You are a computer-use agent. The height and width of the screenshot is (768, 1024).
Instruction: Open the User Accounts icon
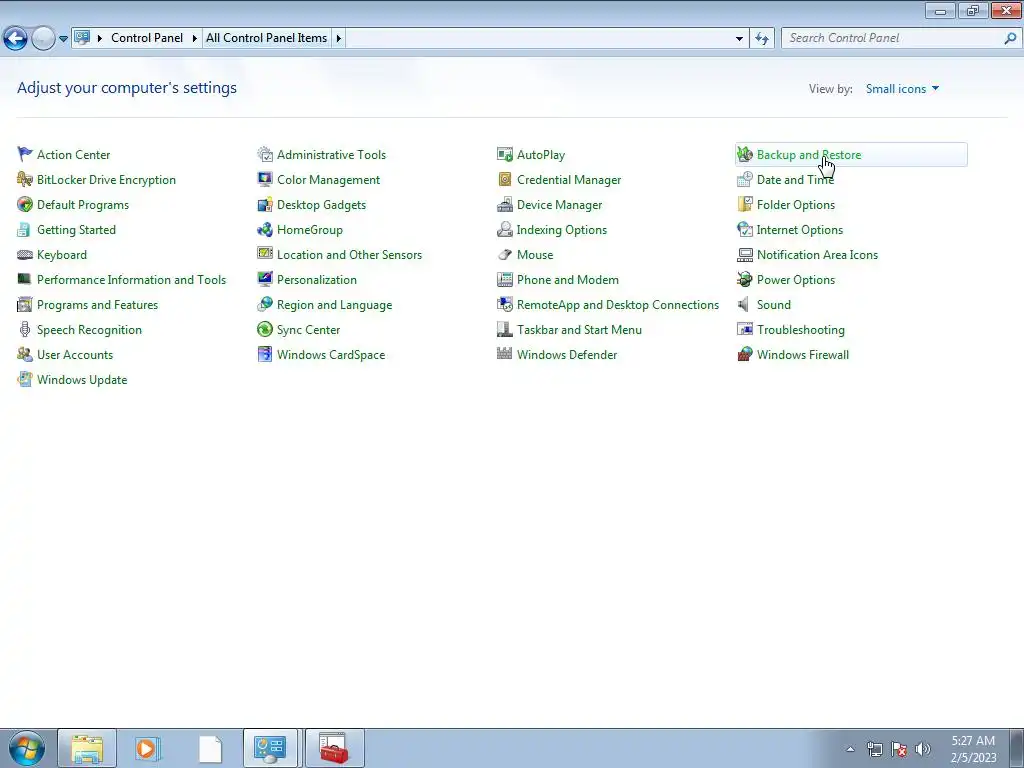(25, 355)
